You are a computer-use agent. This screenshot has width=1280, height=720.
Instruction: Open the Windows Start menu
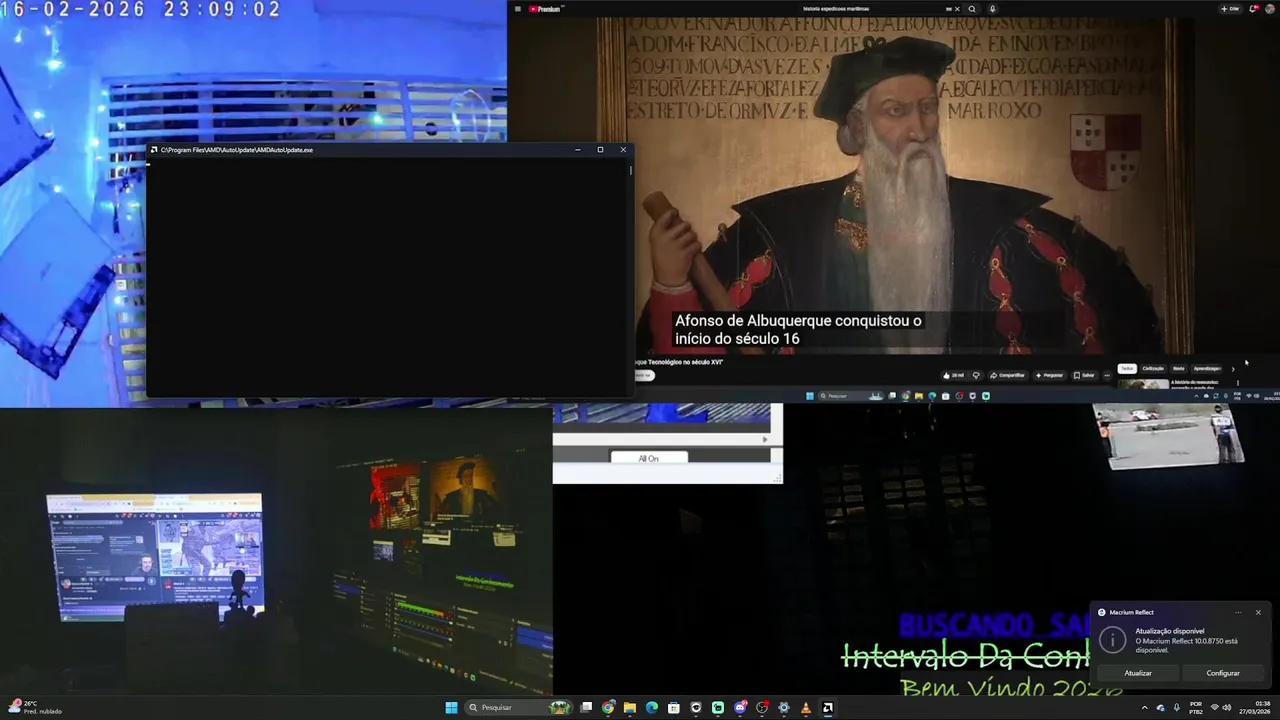pos(451,708)
